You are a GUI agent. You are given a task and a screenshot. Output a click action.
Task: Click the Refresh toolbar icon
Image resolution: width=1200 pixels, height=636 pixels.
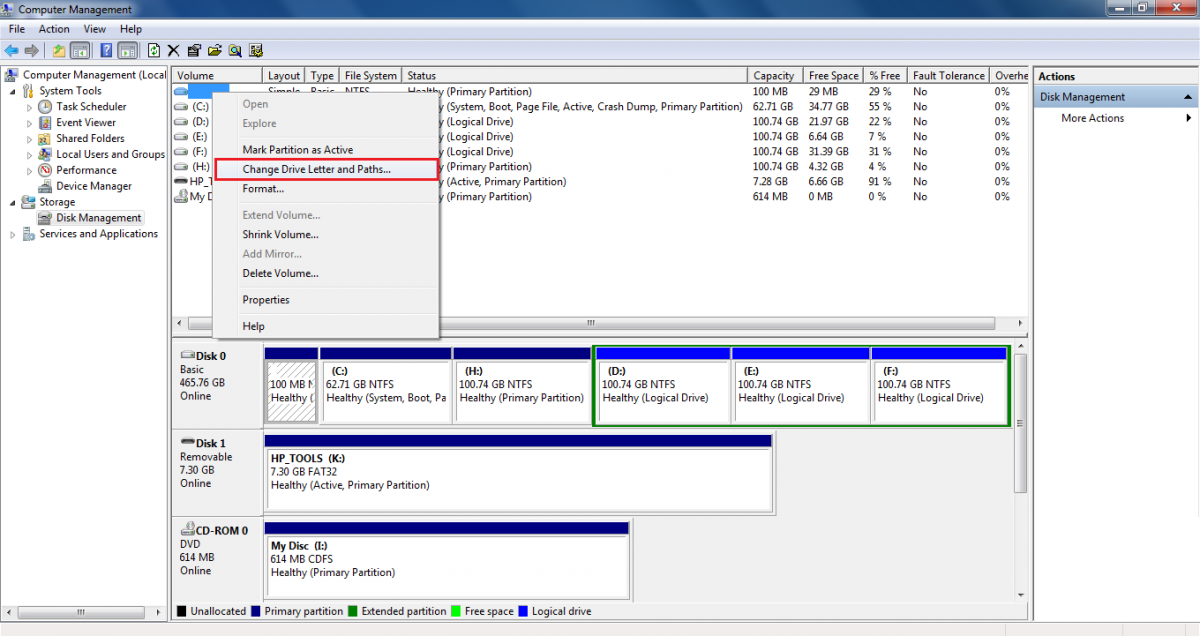[154, 50]
